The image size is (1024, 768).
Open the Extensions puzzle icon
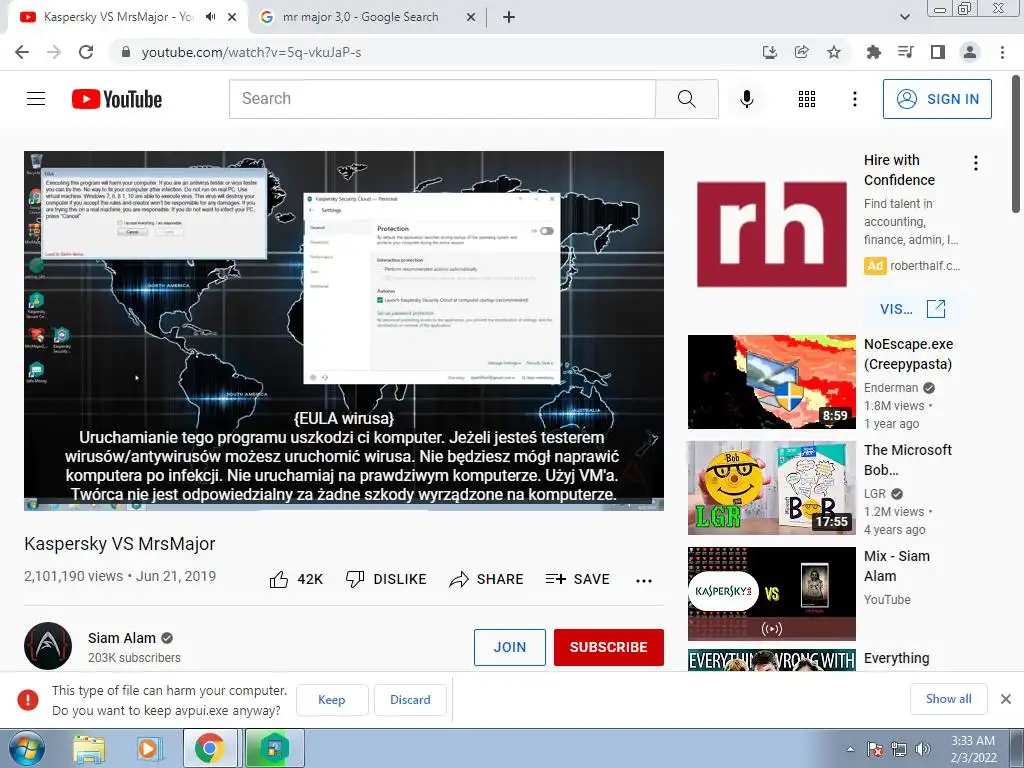click(873, 52)
